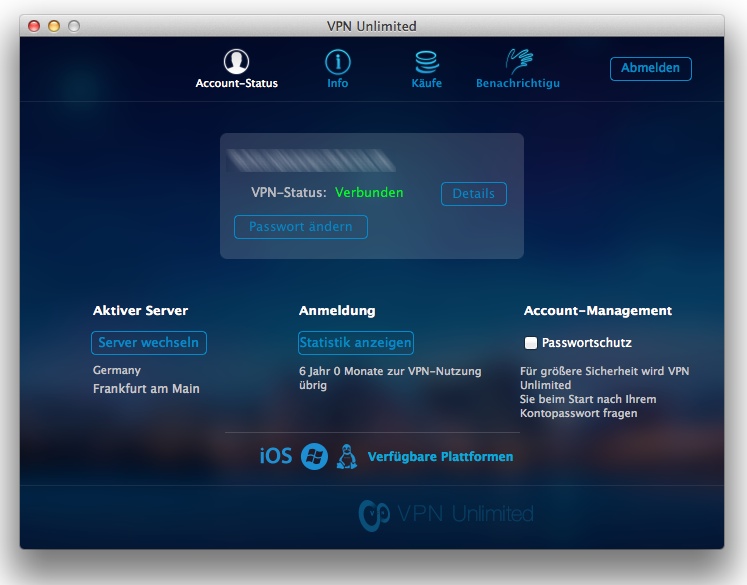Click the Anmeldung heading
Viewport: 747px width, 585px height.
click(x=337, y=311)
